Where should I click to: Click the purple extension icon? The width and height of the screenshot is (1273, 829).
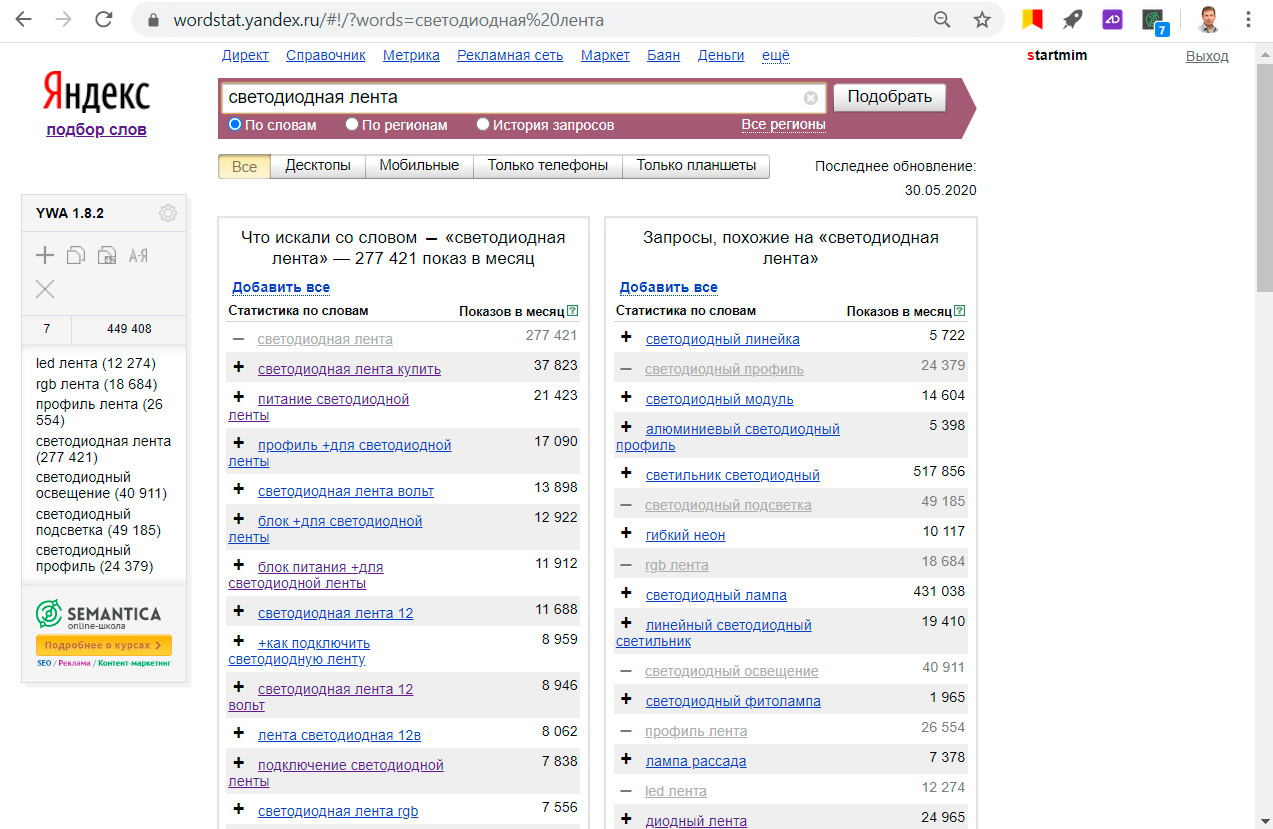(1112, 19)
